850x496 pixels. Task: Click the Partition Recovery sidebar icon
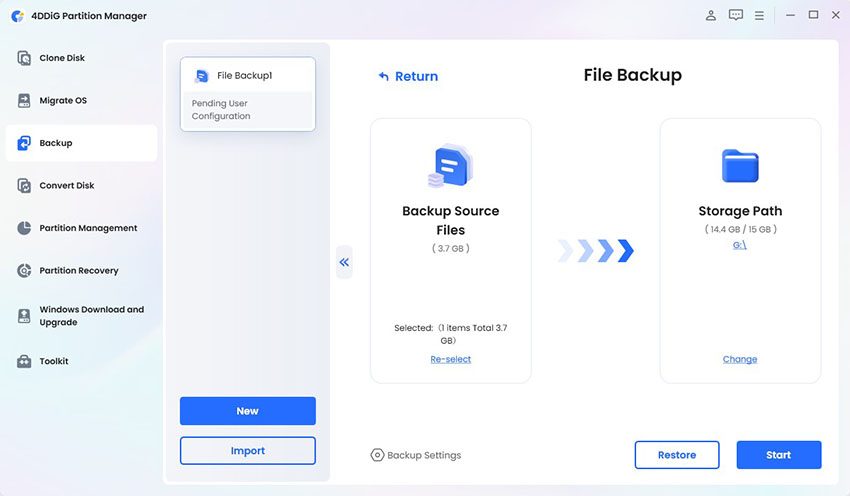tap(24, 270)
